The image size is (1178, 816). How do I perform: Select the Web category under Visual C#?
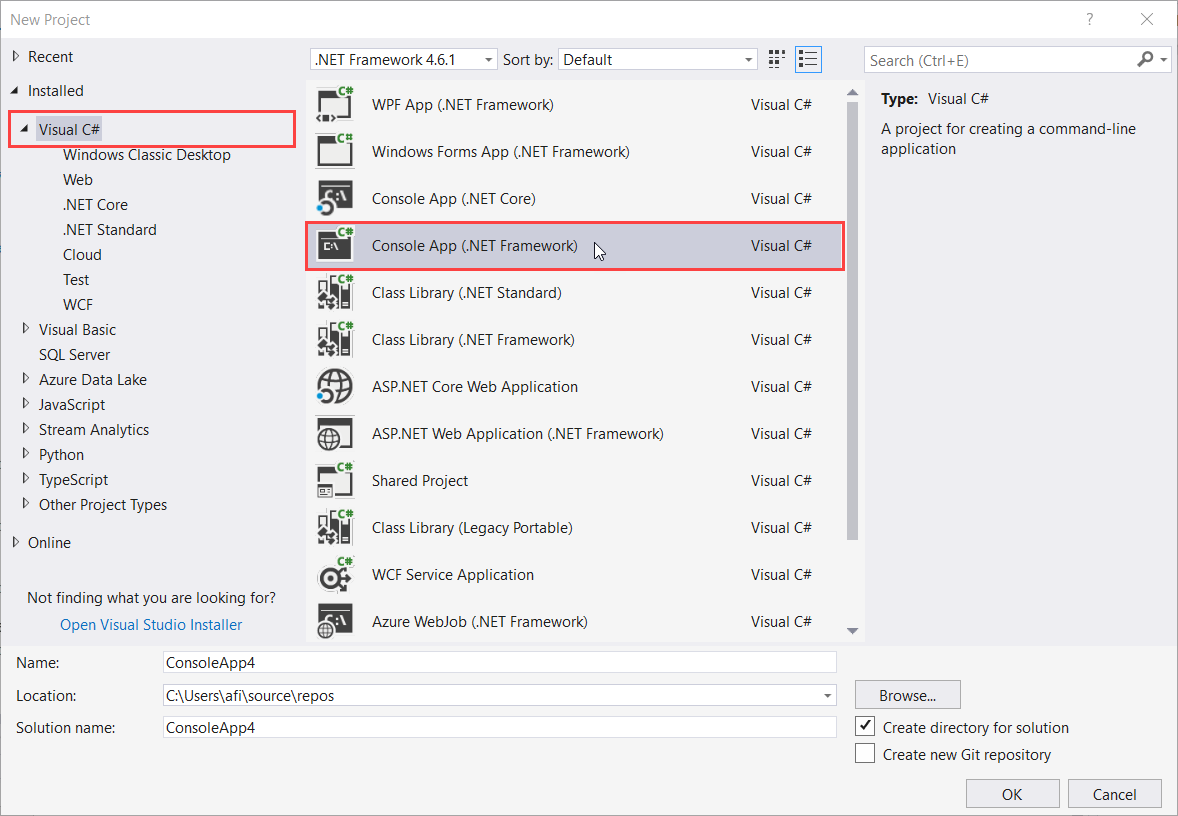coord(77,180)
